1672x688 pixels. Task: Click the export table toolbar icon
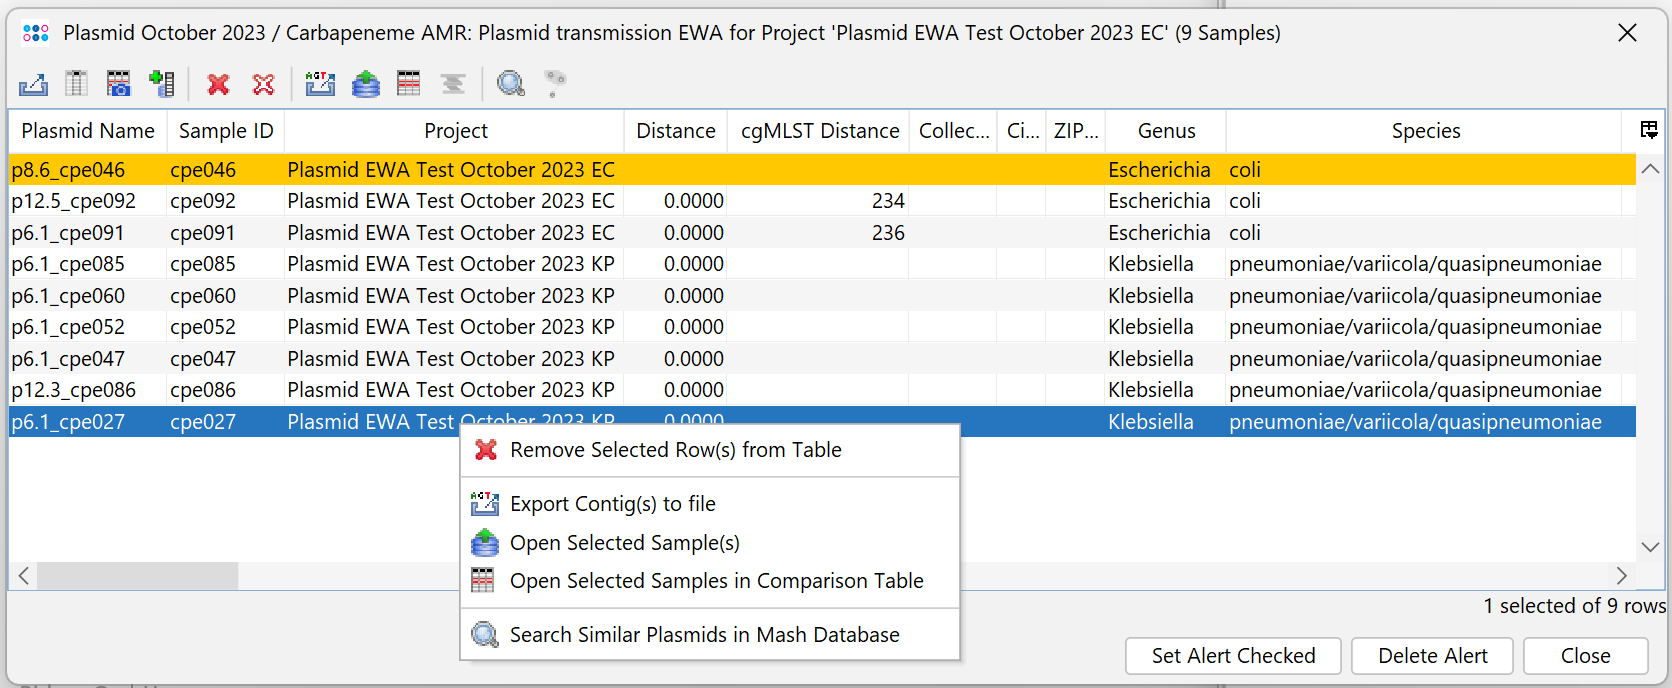click(33, 84)
